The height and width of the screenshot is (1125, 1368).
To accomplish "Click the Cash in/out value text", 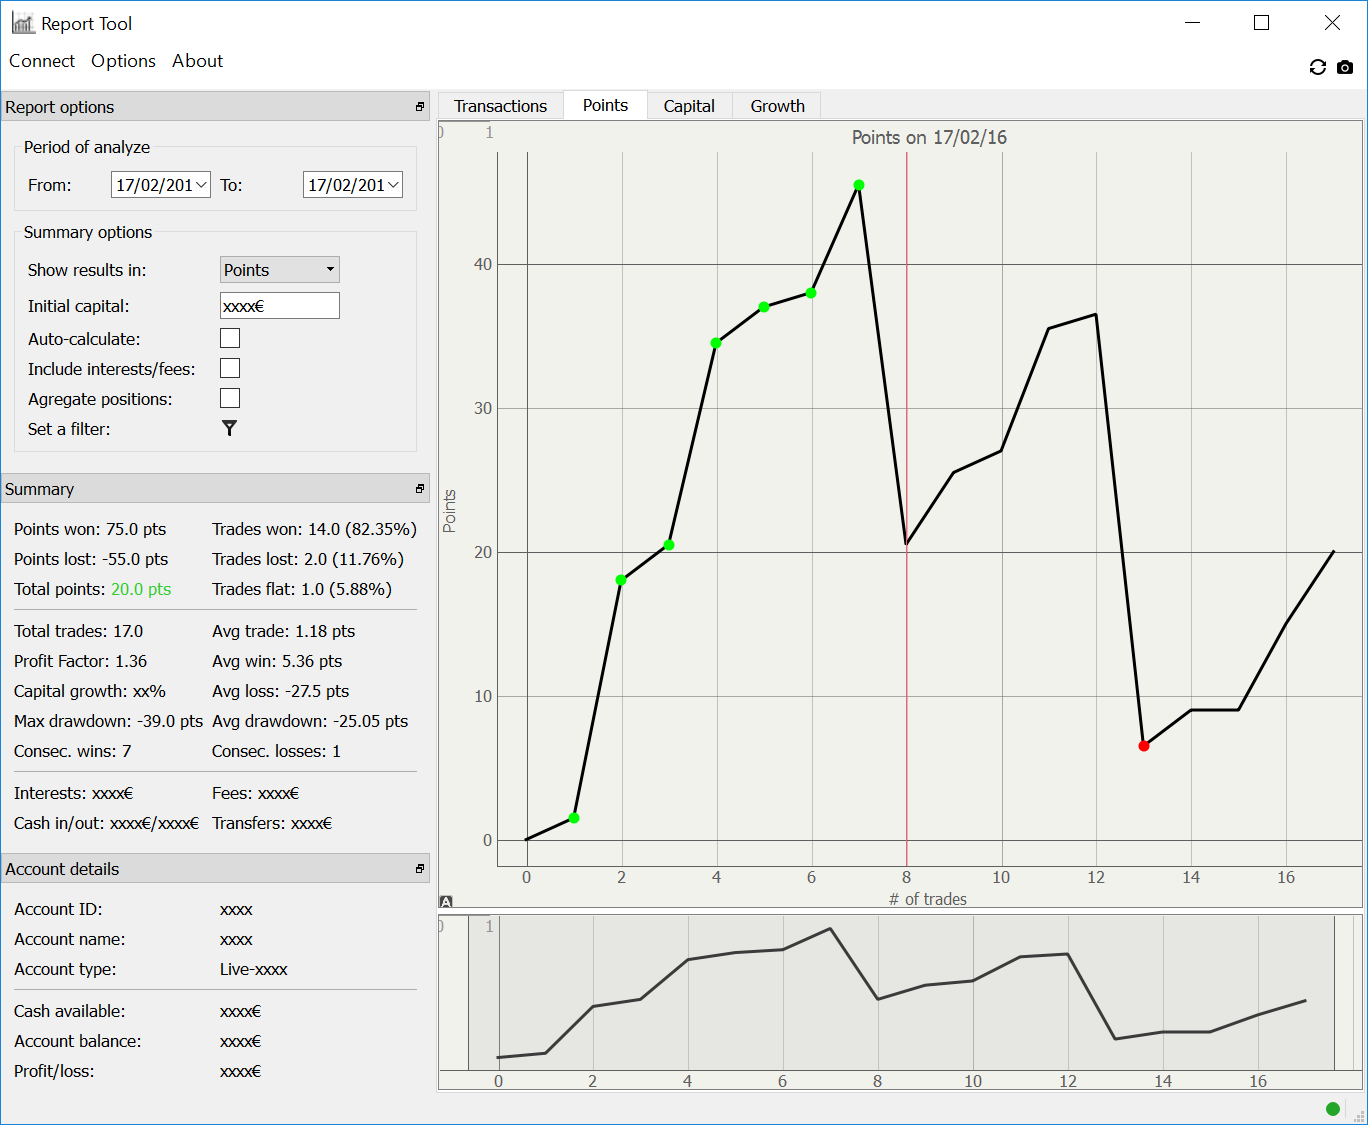I will pos(154,823).
